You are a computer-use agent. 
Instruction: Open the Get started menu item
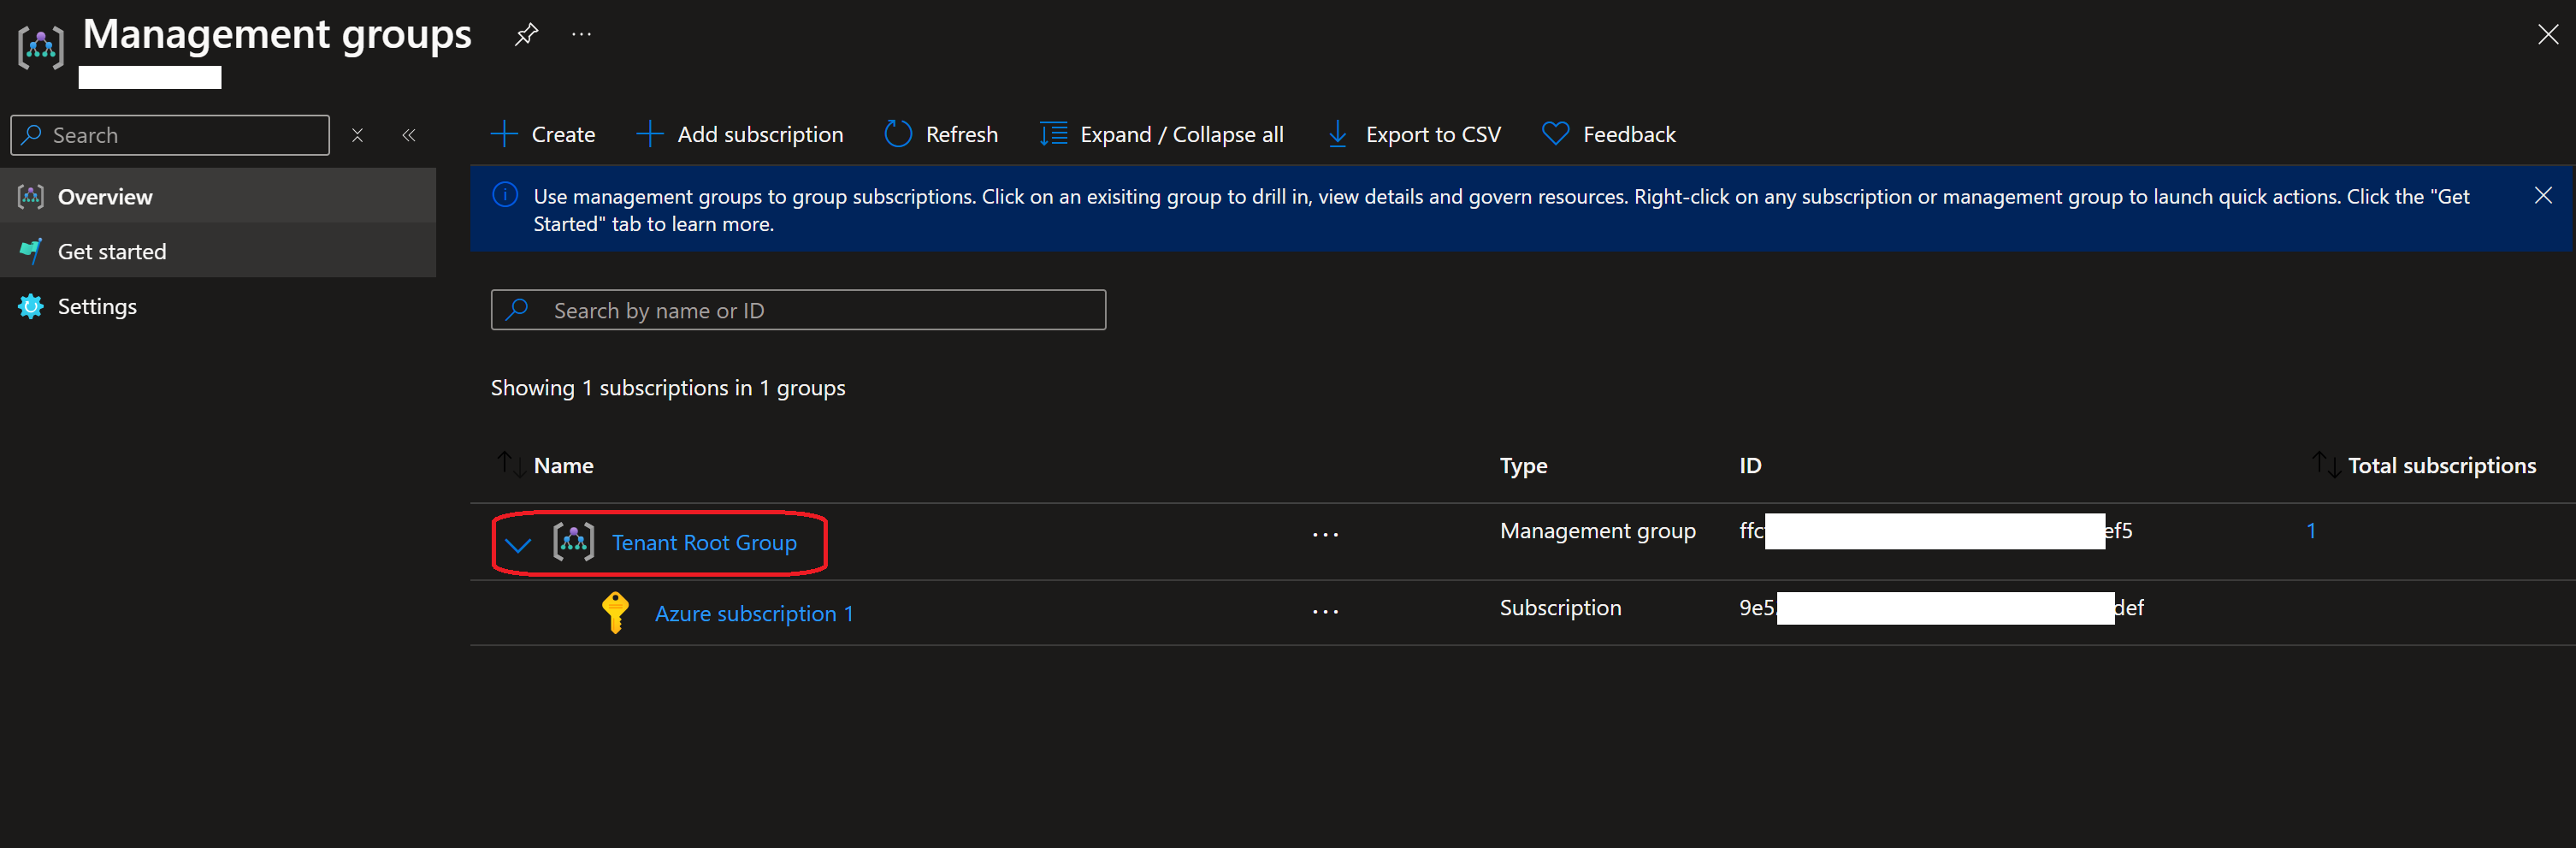click(218, 251)
